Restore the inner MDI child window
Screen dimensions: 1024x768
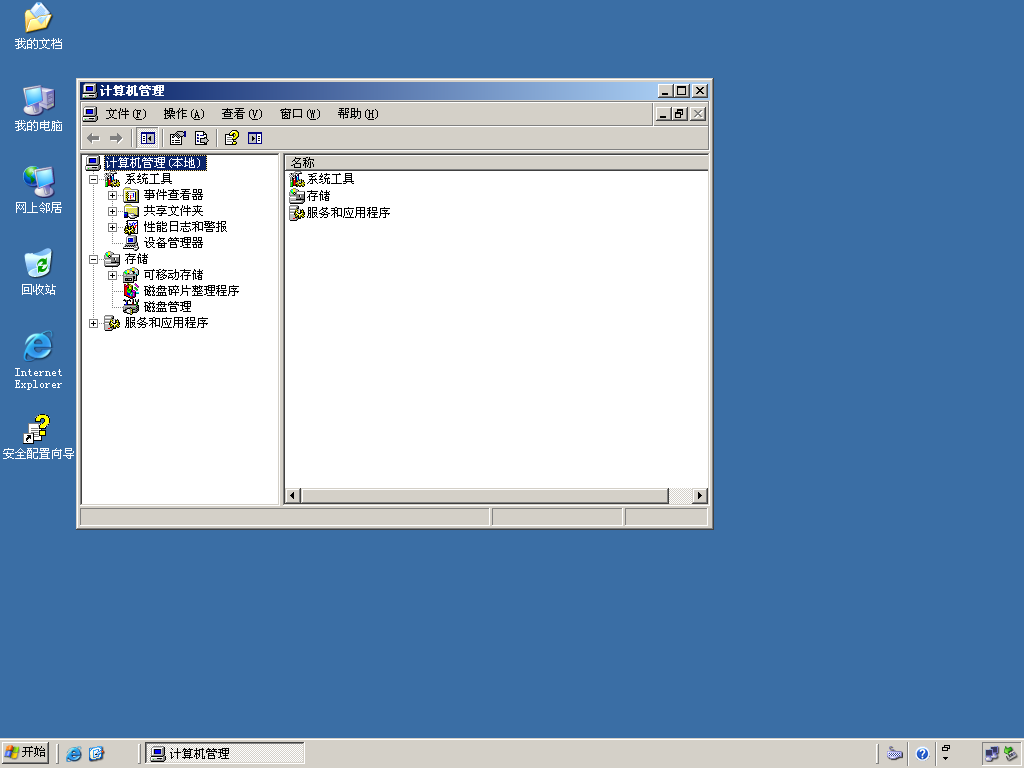tap(679, 114)
